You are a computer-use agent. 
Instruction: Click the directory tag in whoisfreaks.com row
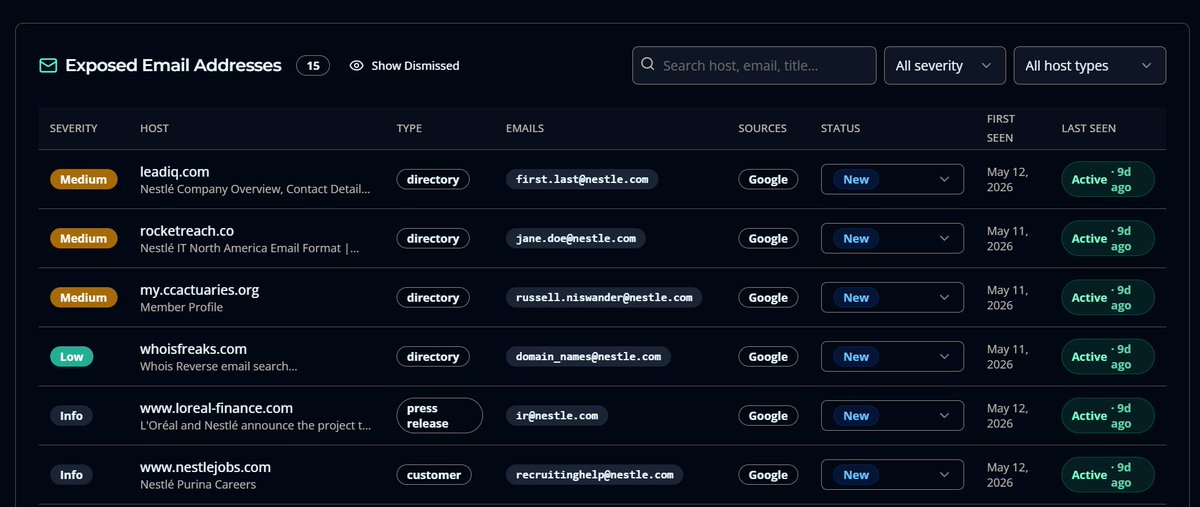click(433, 357)
